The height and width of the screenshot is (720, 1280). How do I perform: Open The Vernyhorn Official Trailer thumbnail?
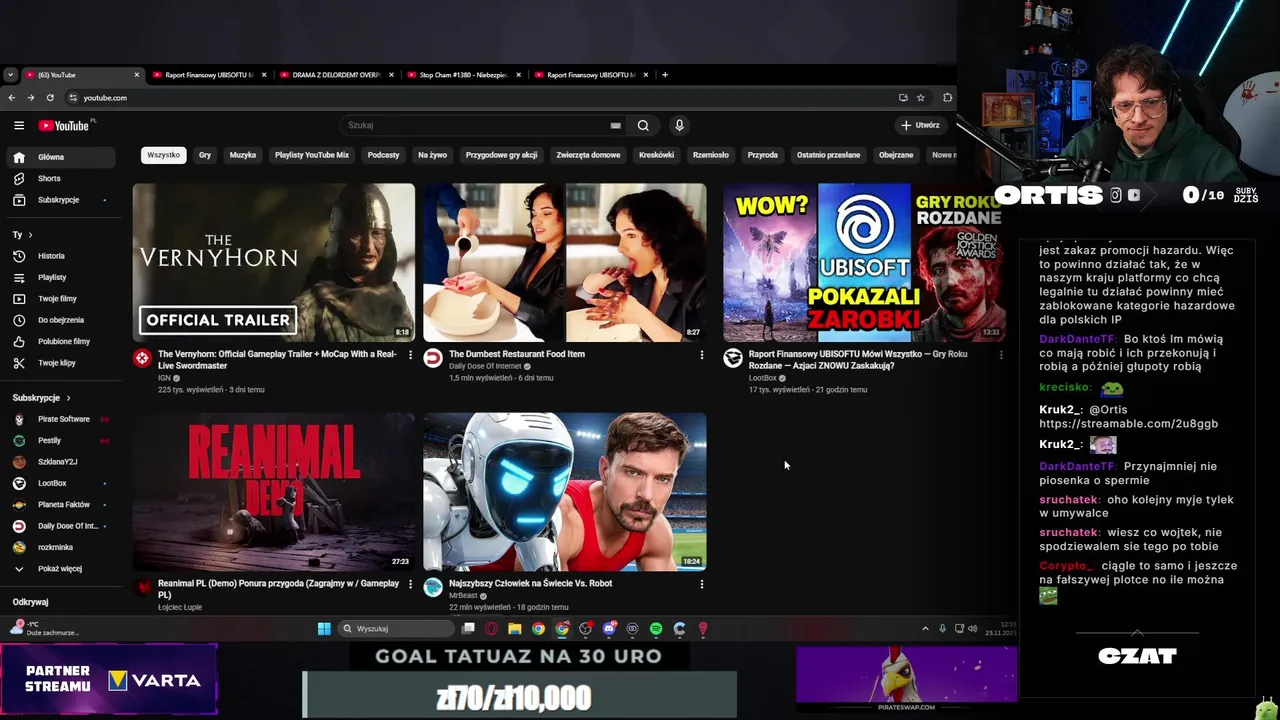tap(274, 262)
